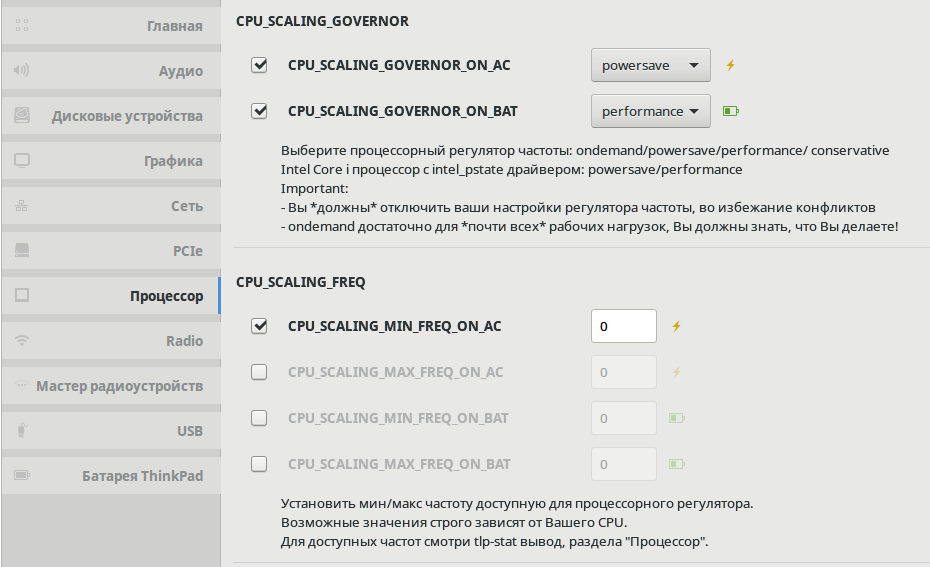
Task: Select the Процессор tab
Action: [111, 295]
